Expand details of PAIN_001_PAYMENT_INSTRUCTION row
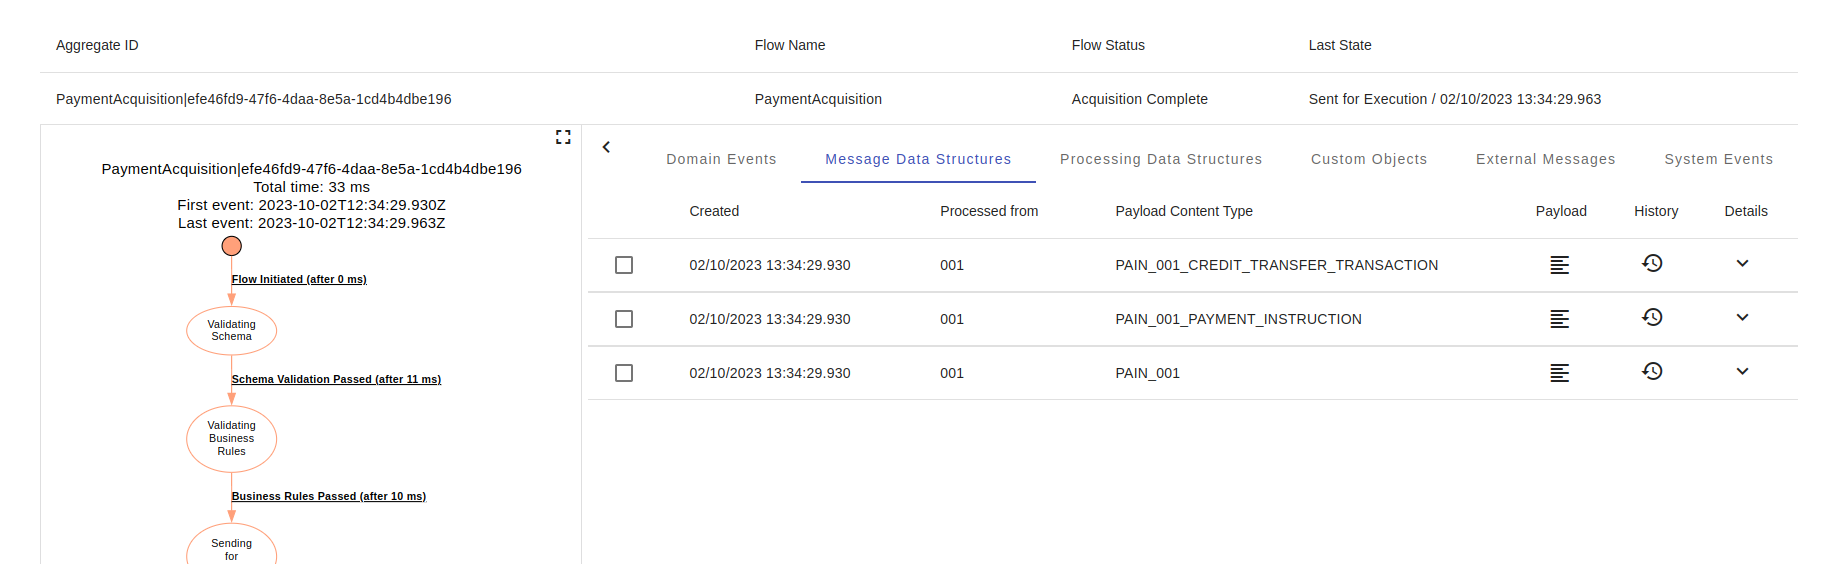 (1742, 317)
